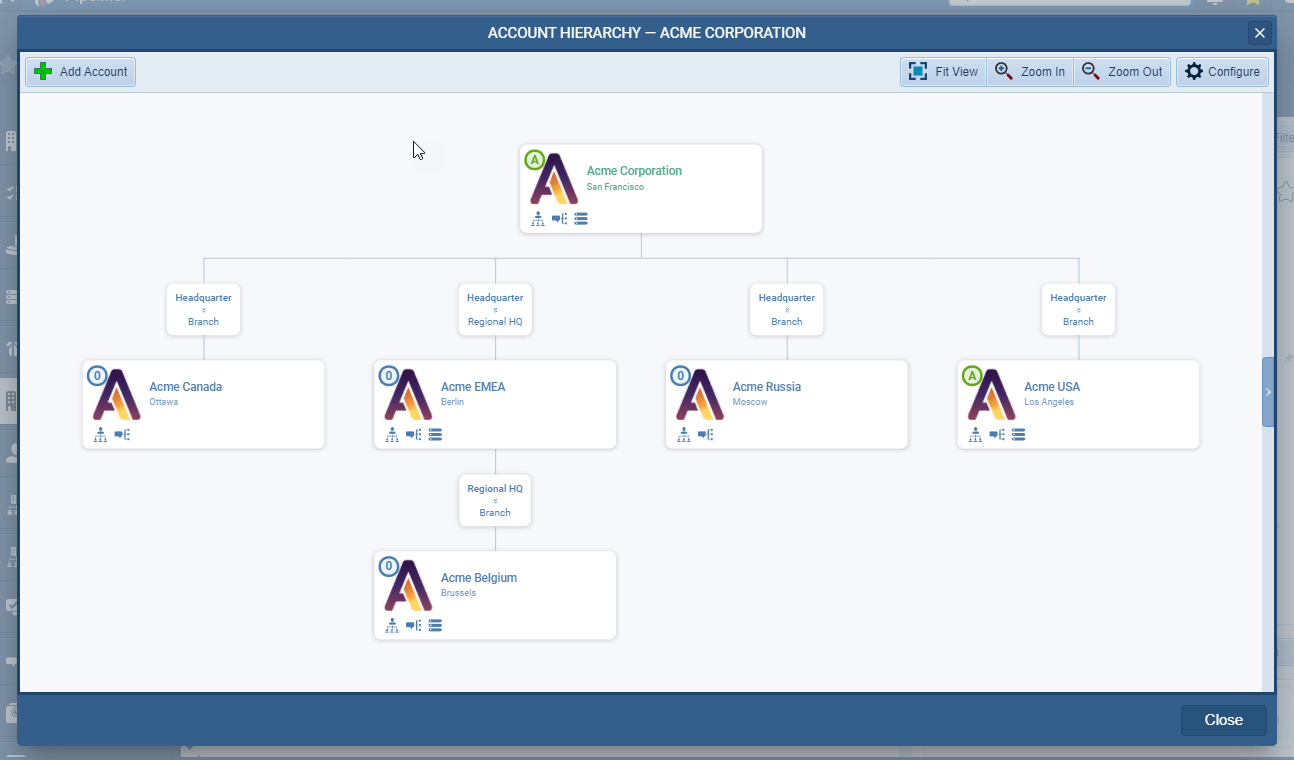Open the Headquarter–Branch relationship above Acme Canada

click(203, 309)
